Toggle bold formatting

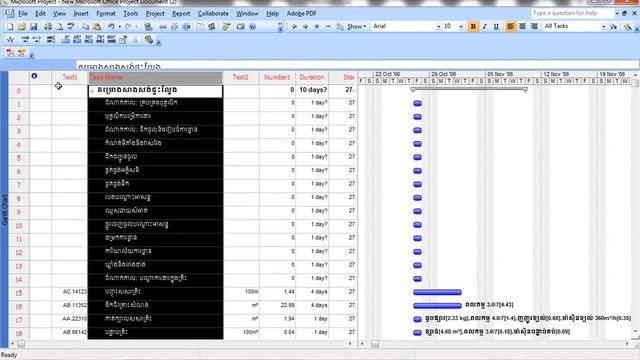473,27
